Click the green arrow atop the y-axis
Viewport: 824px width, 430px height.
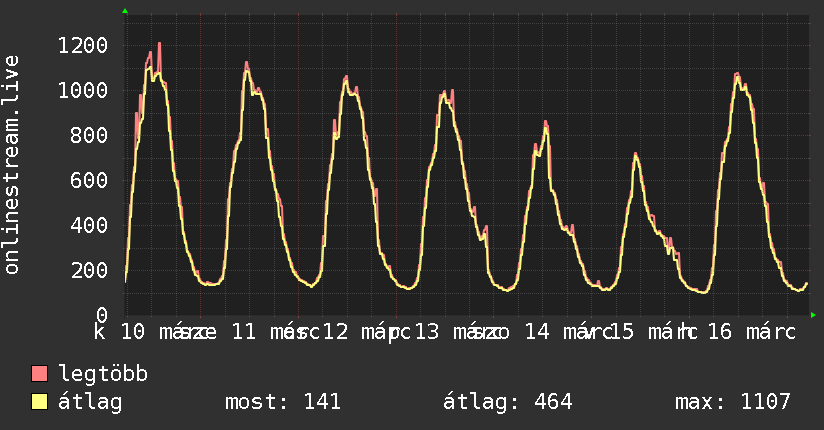click(x=125, y=11)
